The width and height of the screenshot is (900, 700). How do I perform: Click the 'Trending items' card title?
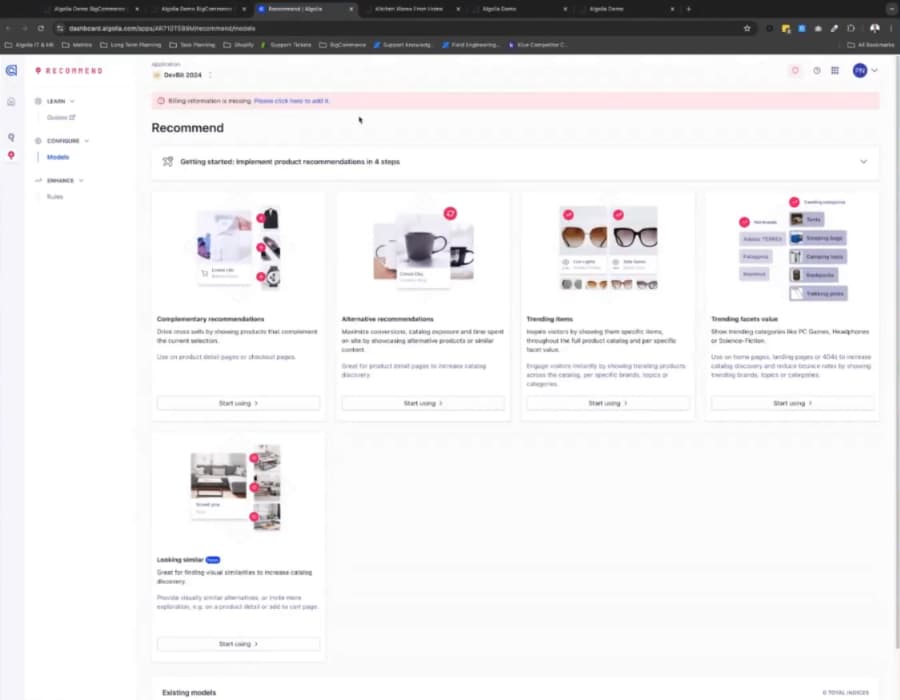pyautogui.click(x=549, y=319)
